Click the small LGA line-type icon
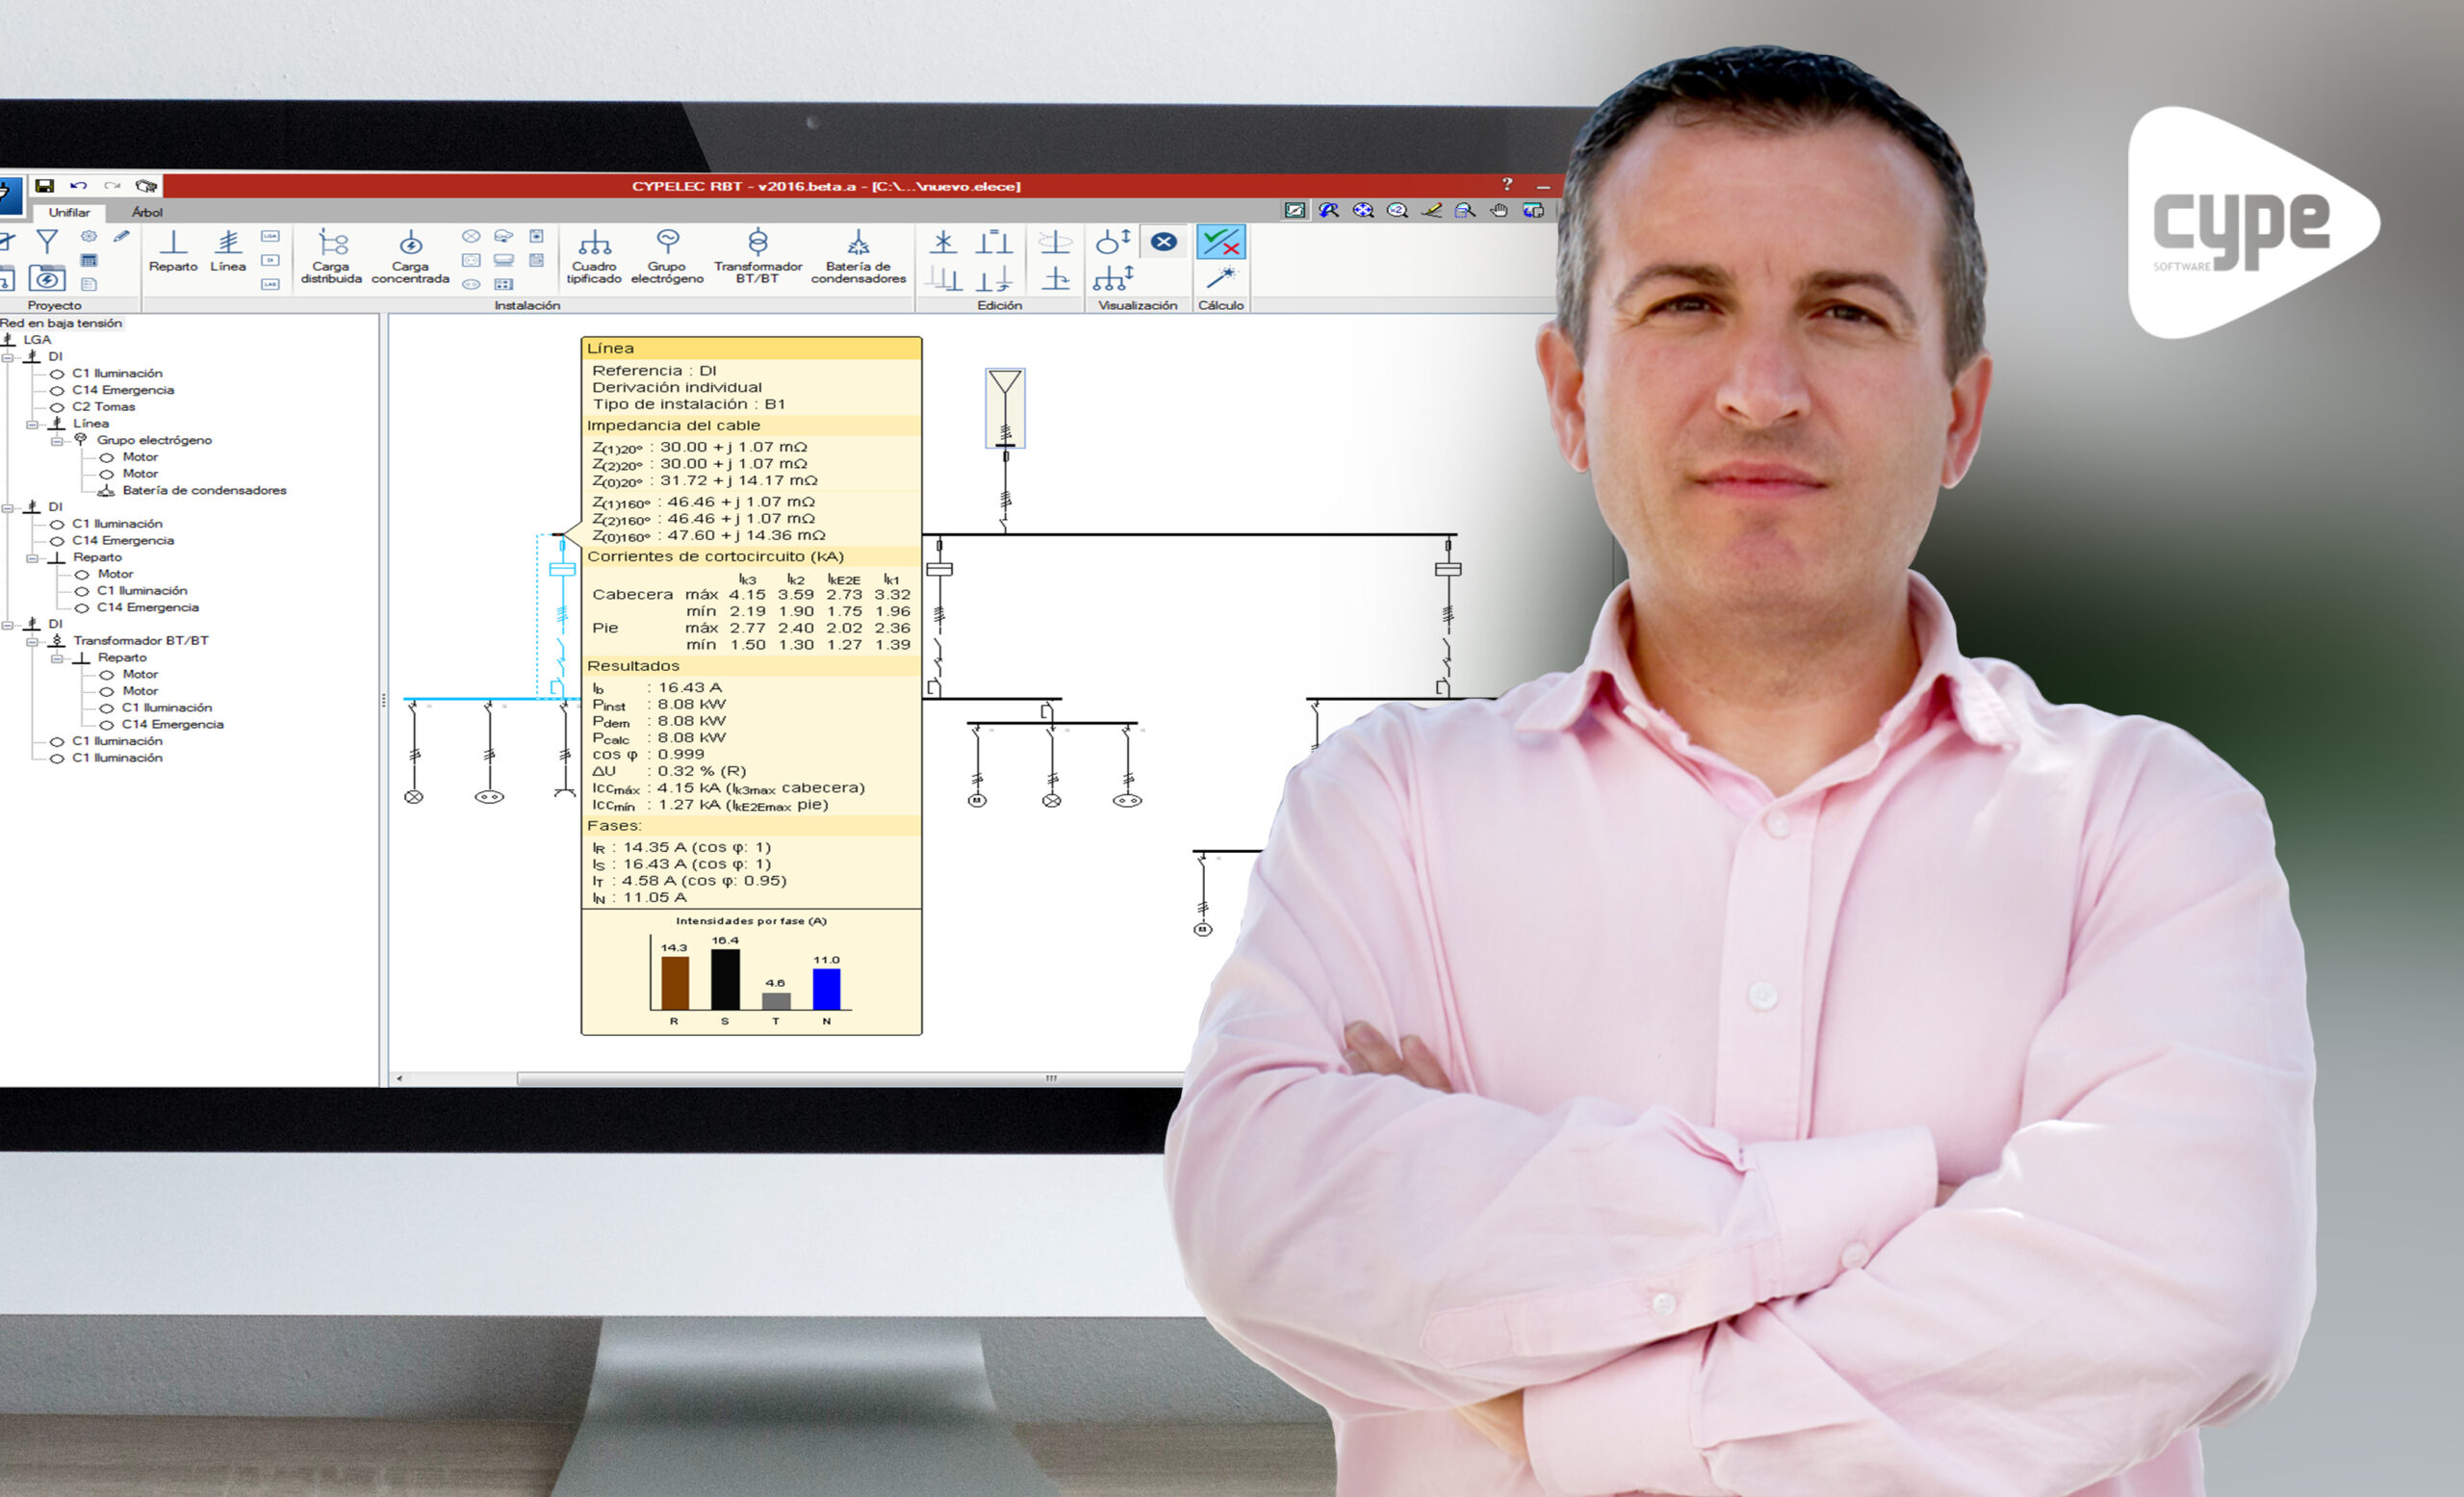The height and width of the screenshot is (1497, 2464). point(270,236)
